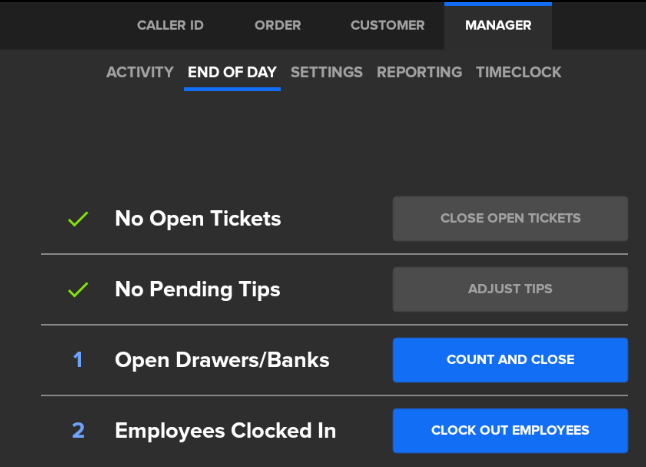The width and height of the screenshot is (646, 467).
Task: Select the End of Day sub-tab
Action: tap(232, 72)
